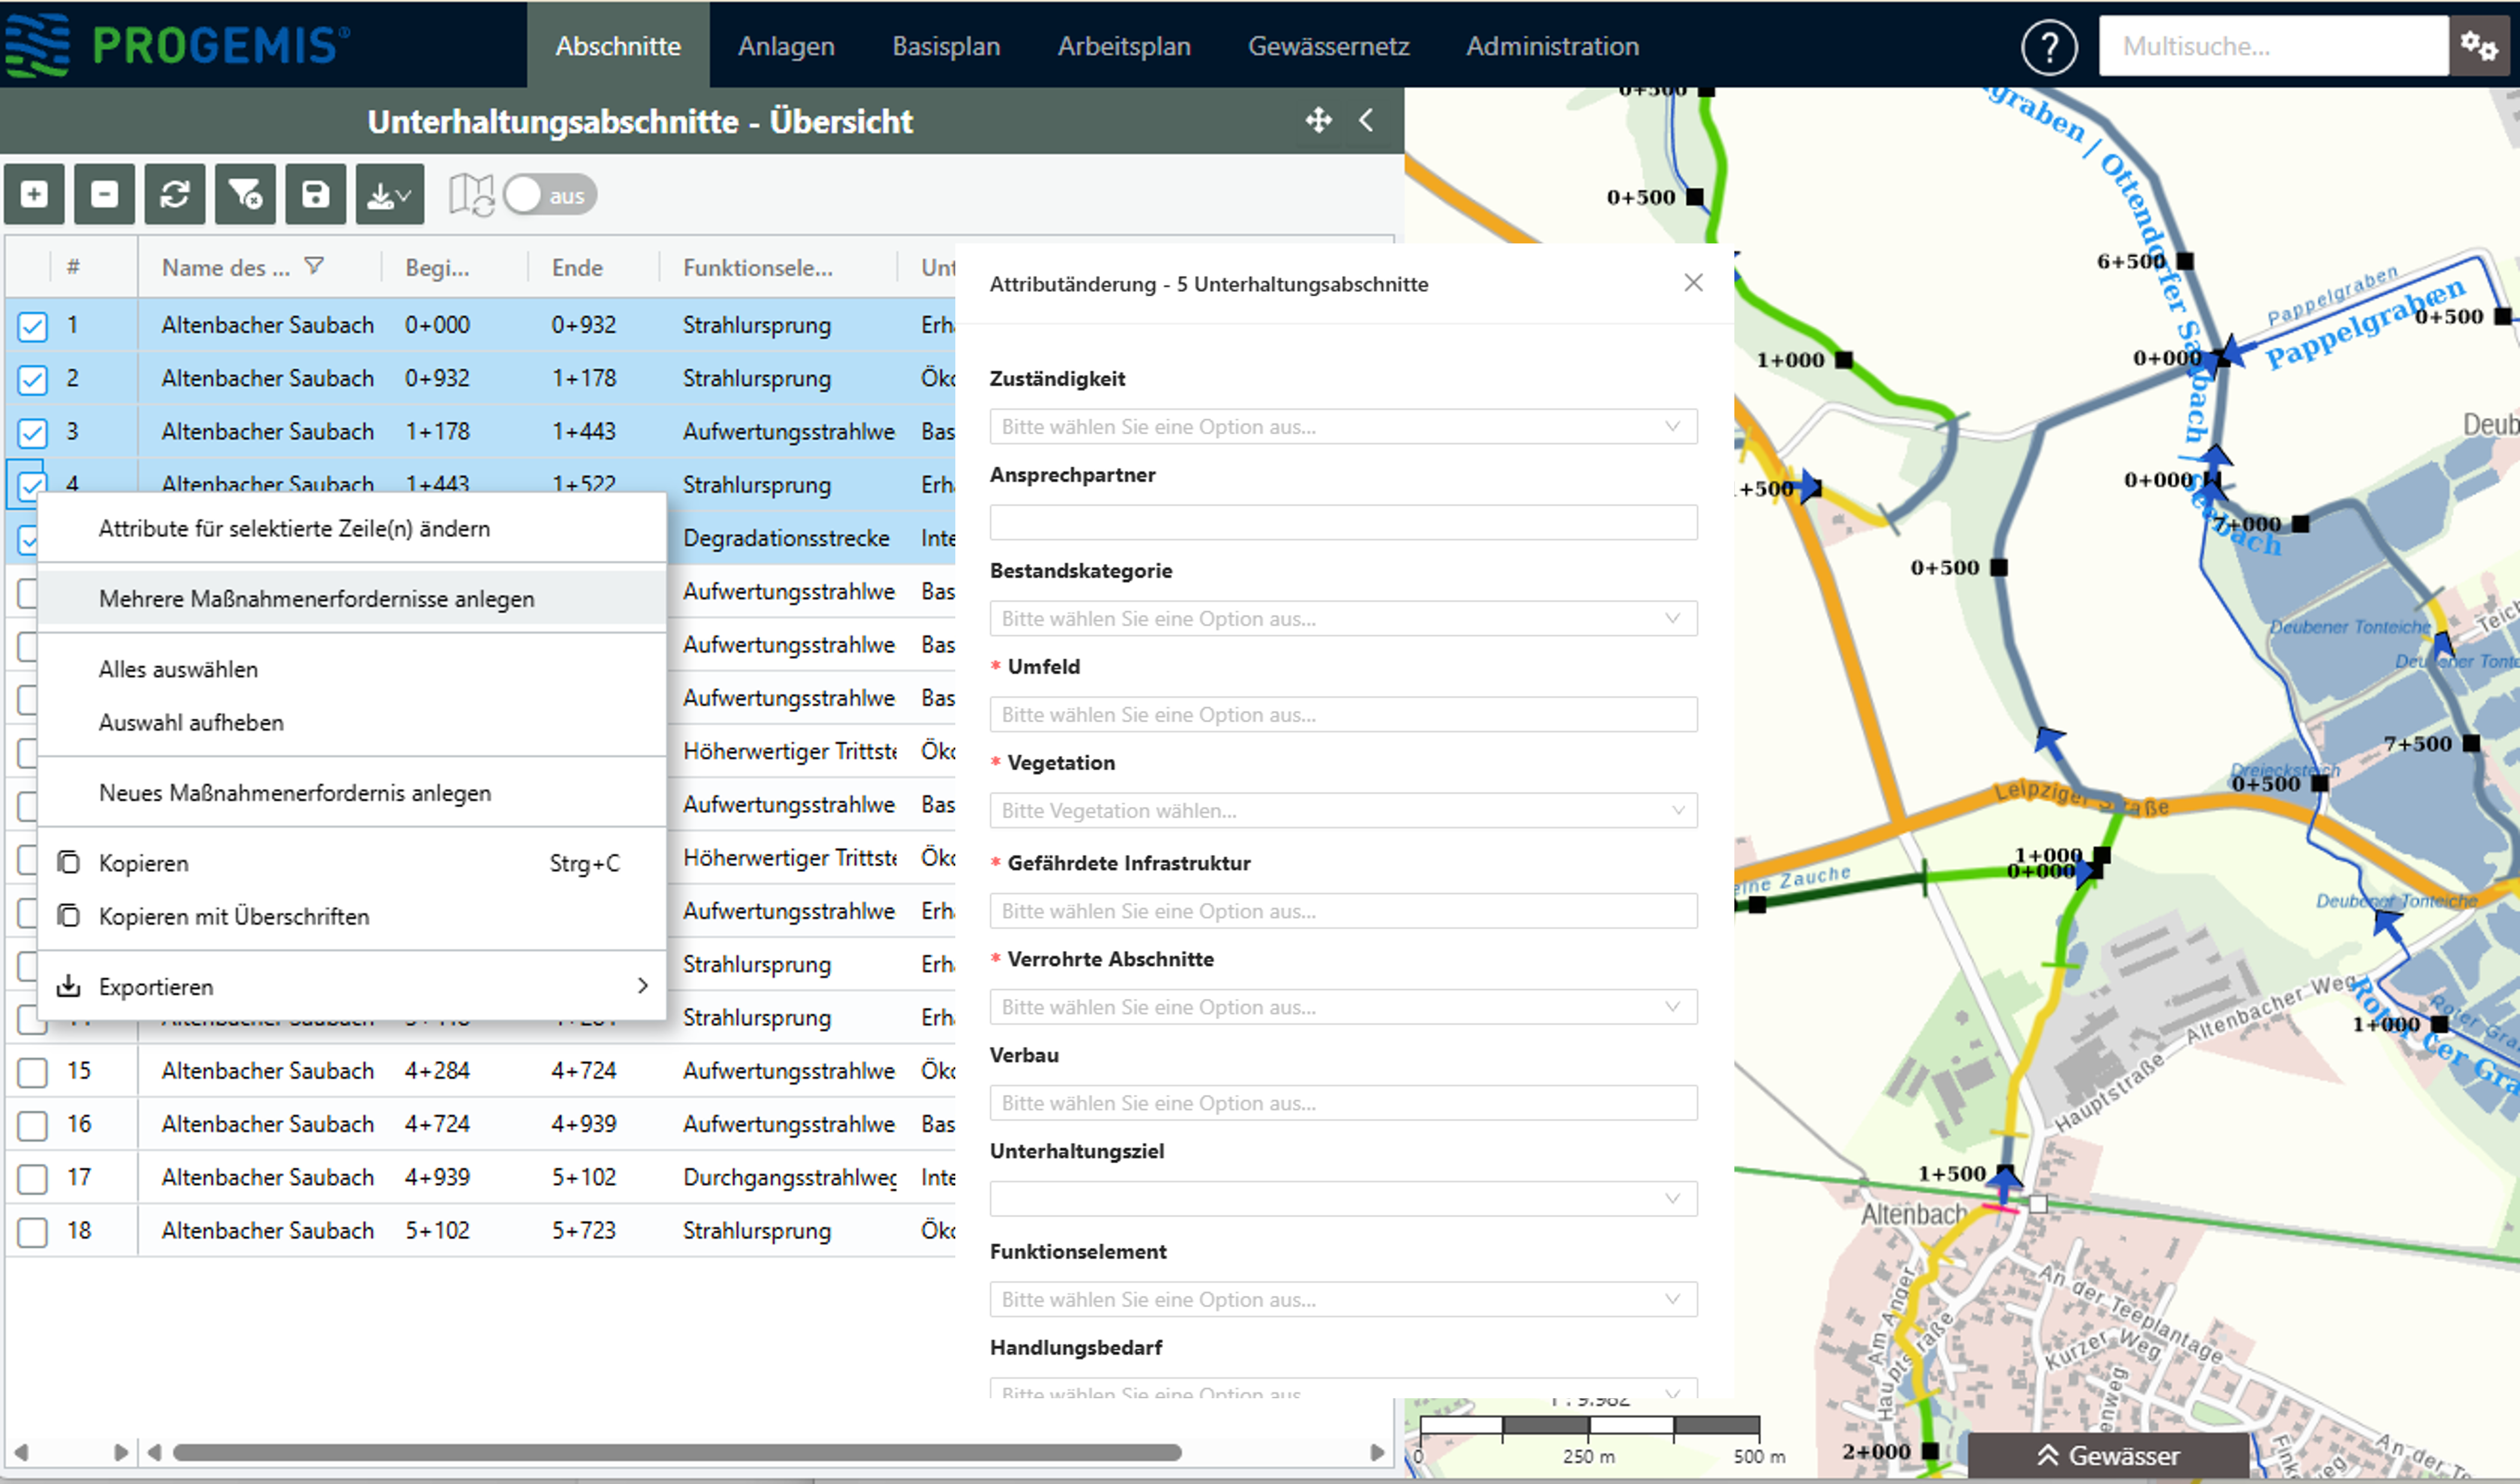Refresh the table with the reload icon

[x=175, y=194]
